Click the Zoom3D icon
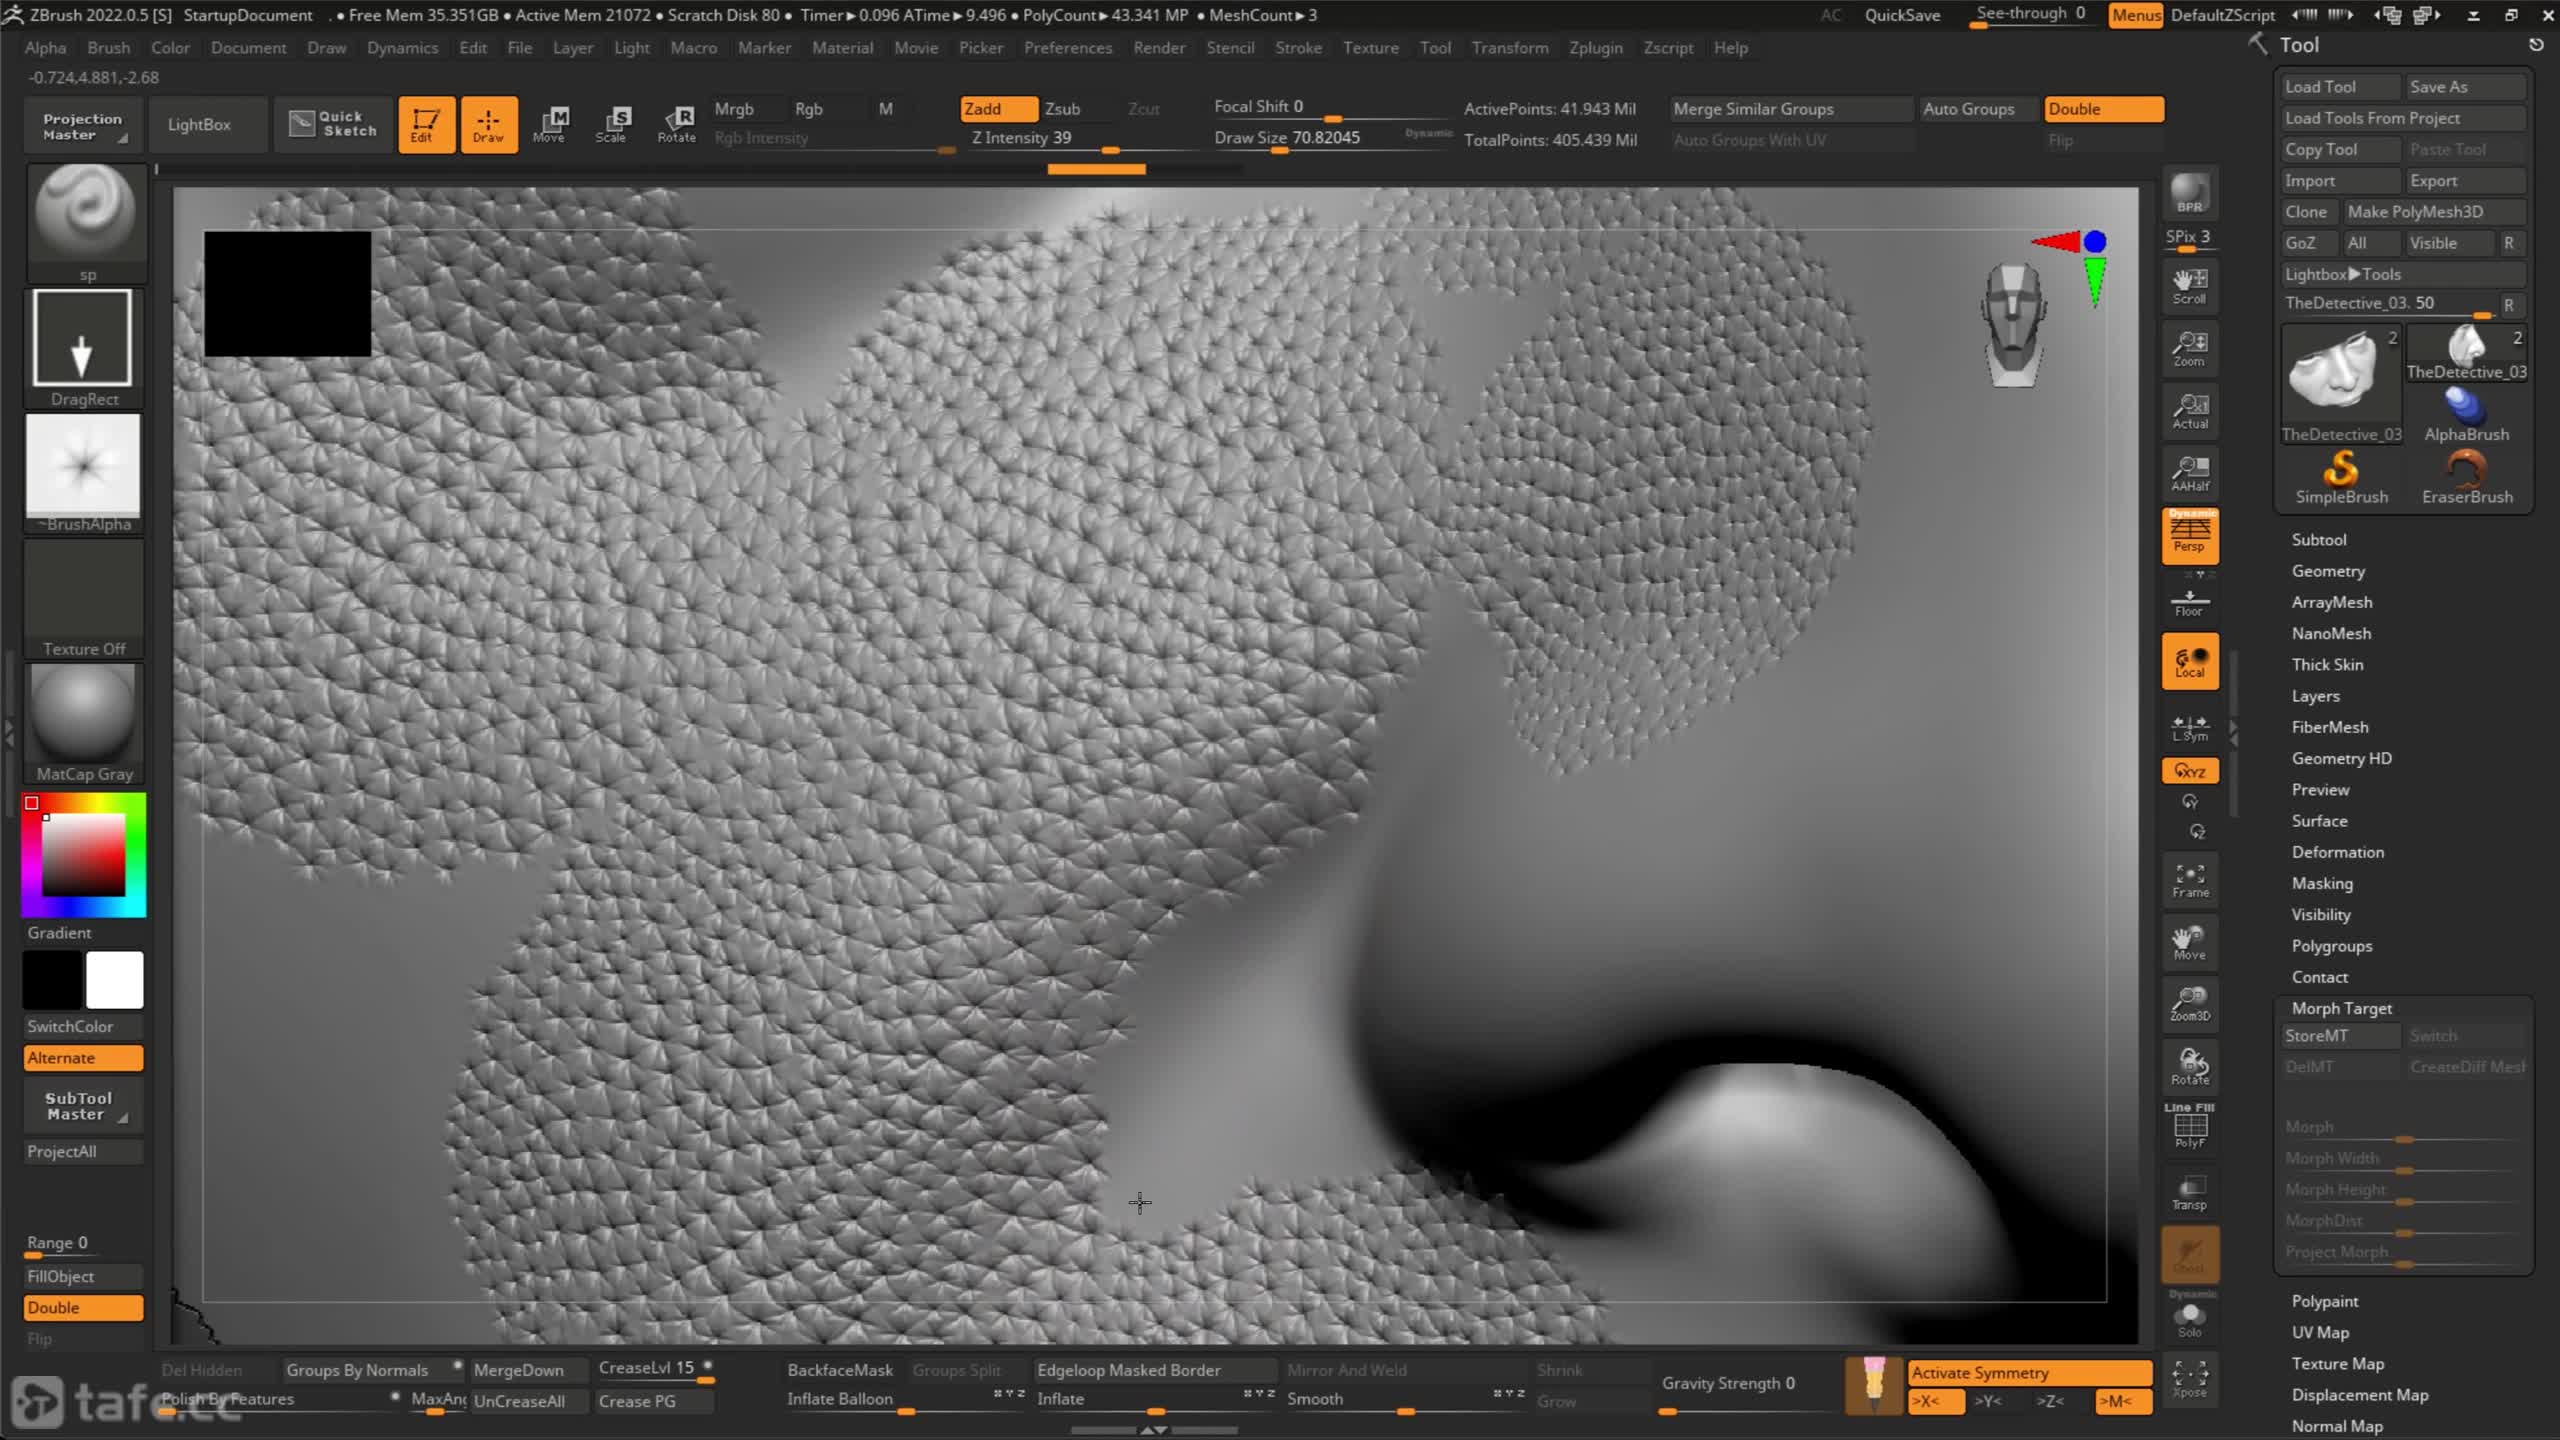 2190,1005
